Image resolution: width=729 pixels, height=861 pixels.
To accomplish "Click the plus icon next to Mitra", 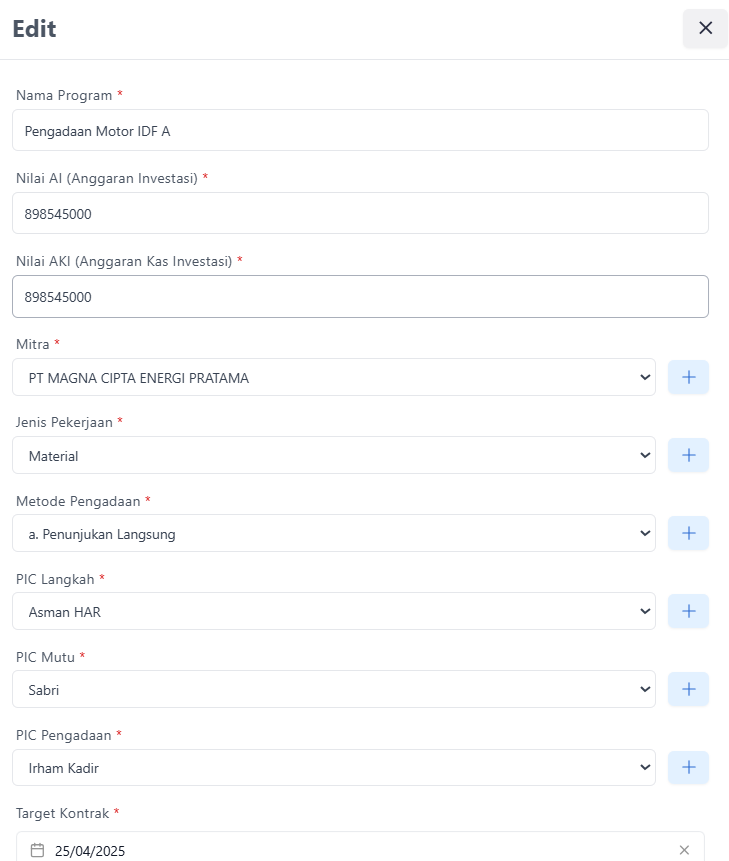I will click(688, 377).
